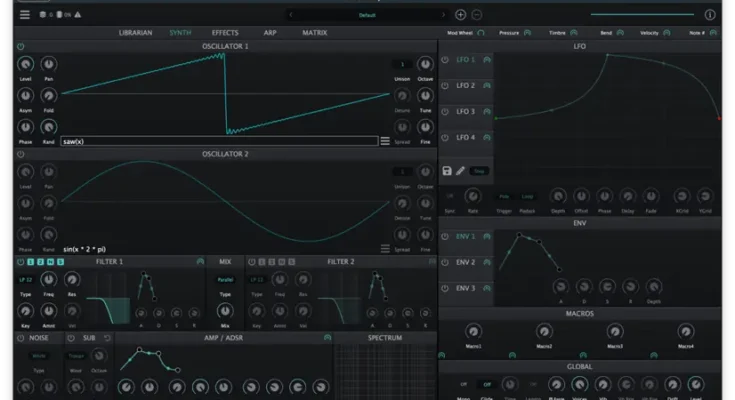The image size is (735, 400).
Task: Click ENV 2 modulation assign icon
Action: (x=487, y=262)
